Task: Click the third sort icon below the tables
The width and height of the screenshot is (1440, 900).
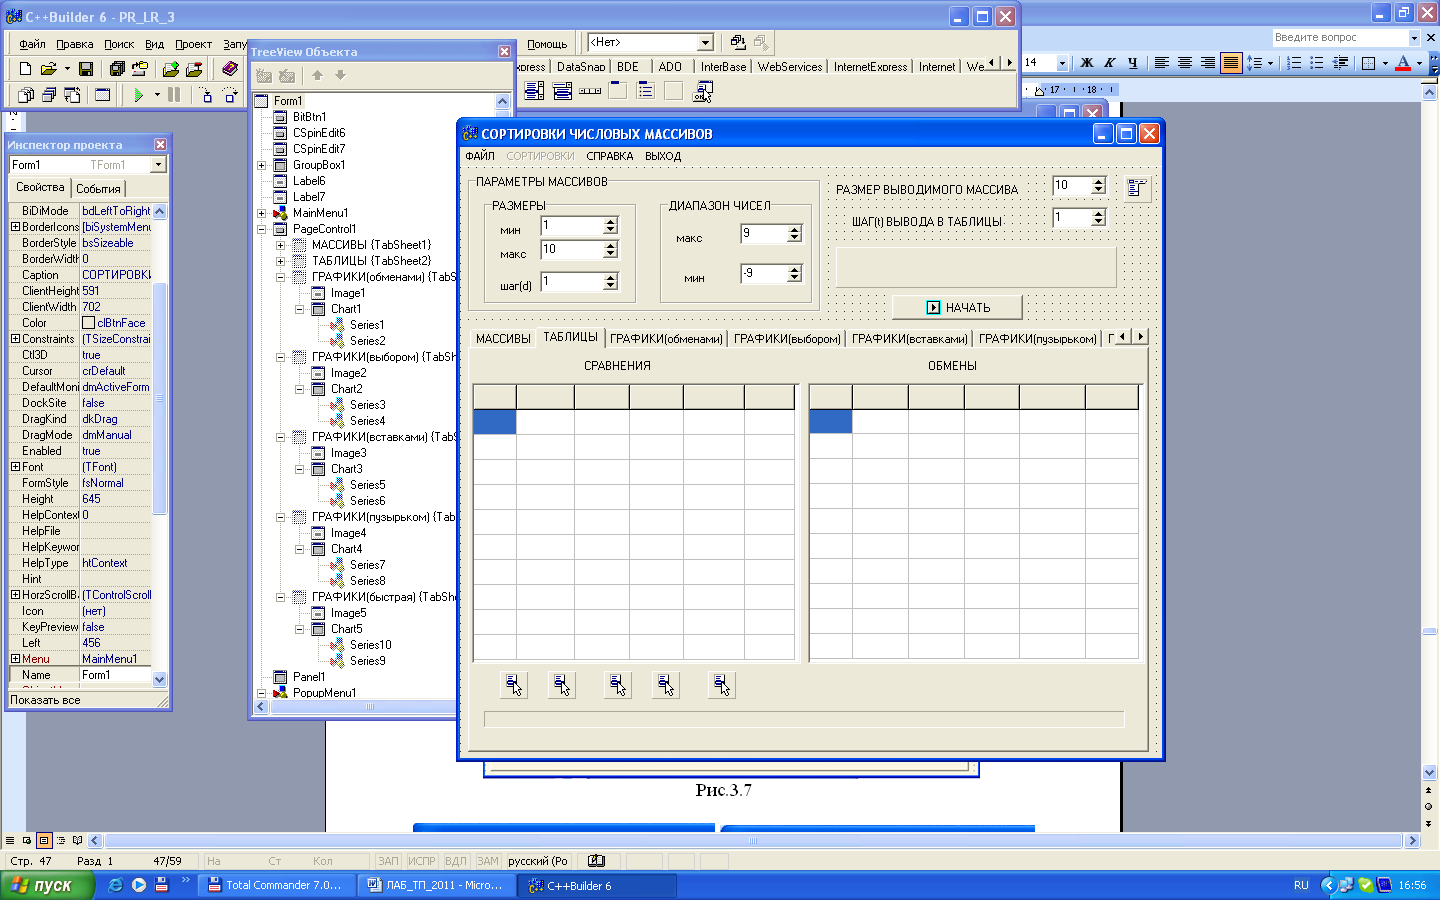Action: [x=618, y=685]
